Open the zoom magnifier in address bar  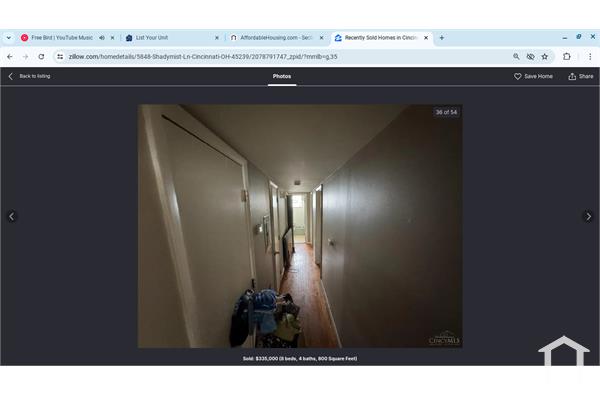(x=516, y=57)
